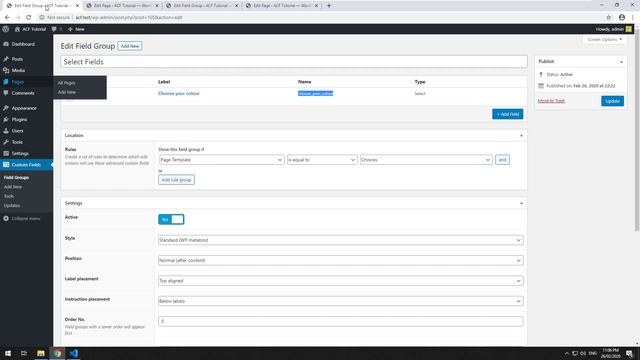Collapse the Location panel
Screen dimensions: 640x360
(x=521, y=136)
